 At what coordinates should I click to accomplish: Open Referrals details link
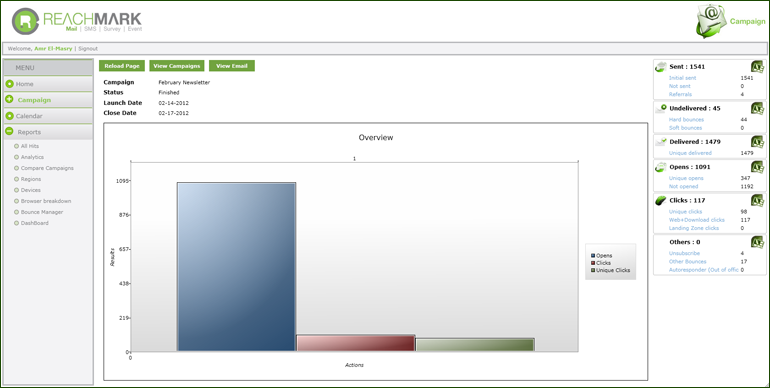[x=680, y=94]
